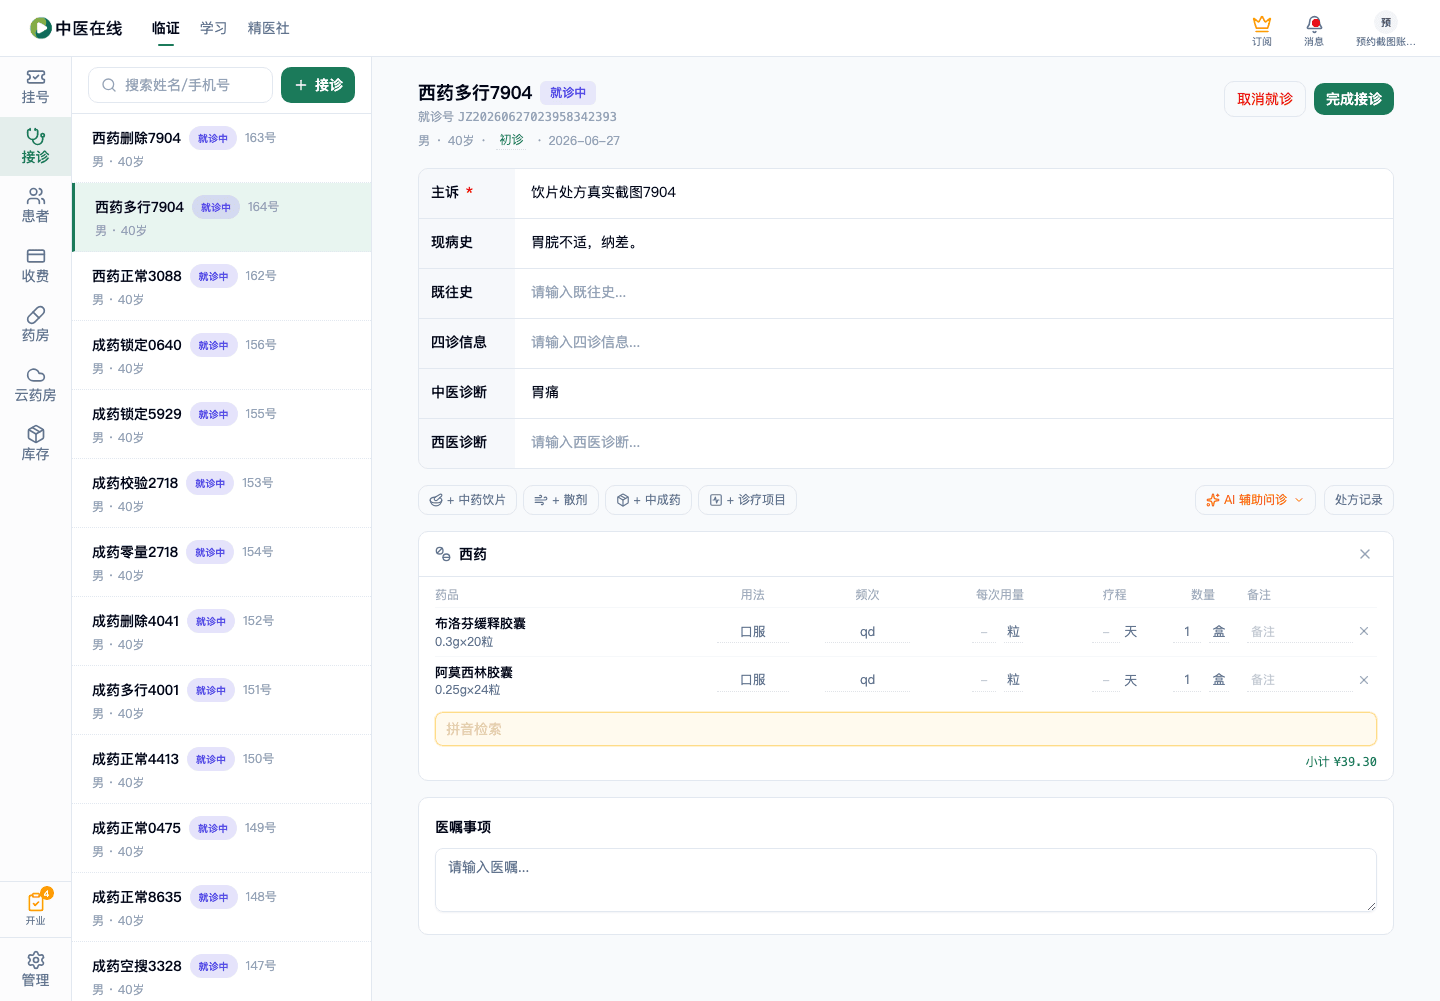Add a 散剂 prescription
This screenshot has width=1440, height=1001.
pos(561,500)
